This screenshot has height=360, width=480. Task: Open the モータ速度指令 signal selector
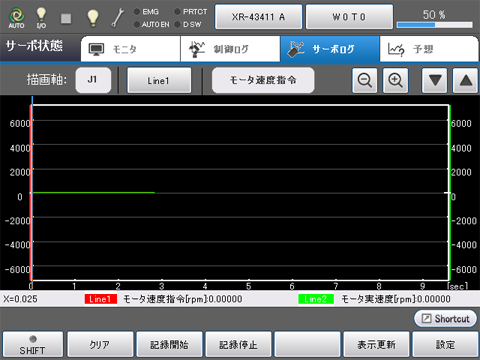pos(263,80)
